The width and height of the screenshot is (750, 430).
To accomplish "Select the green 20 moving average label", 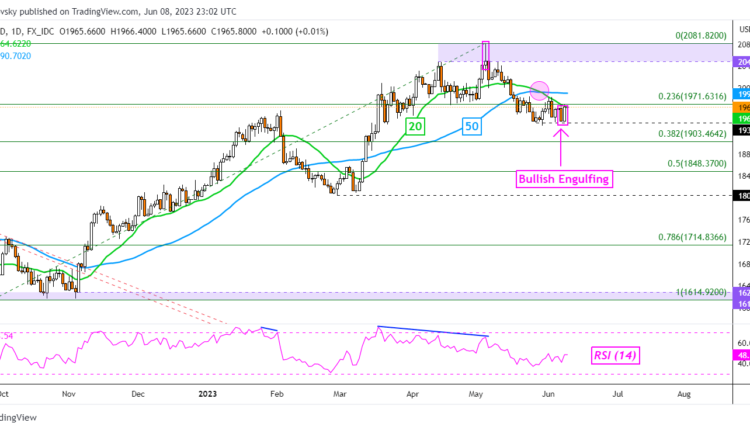I will [414, 127].
